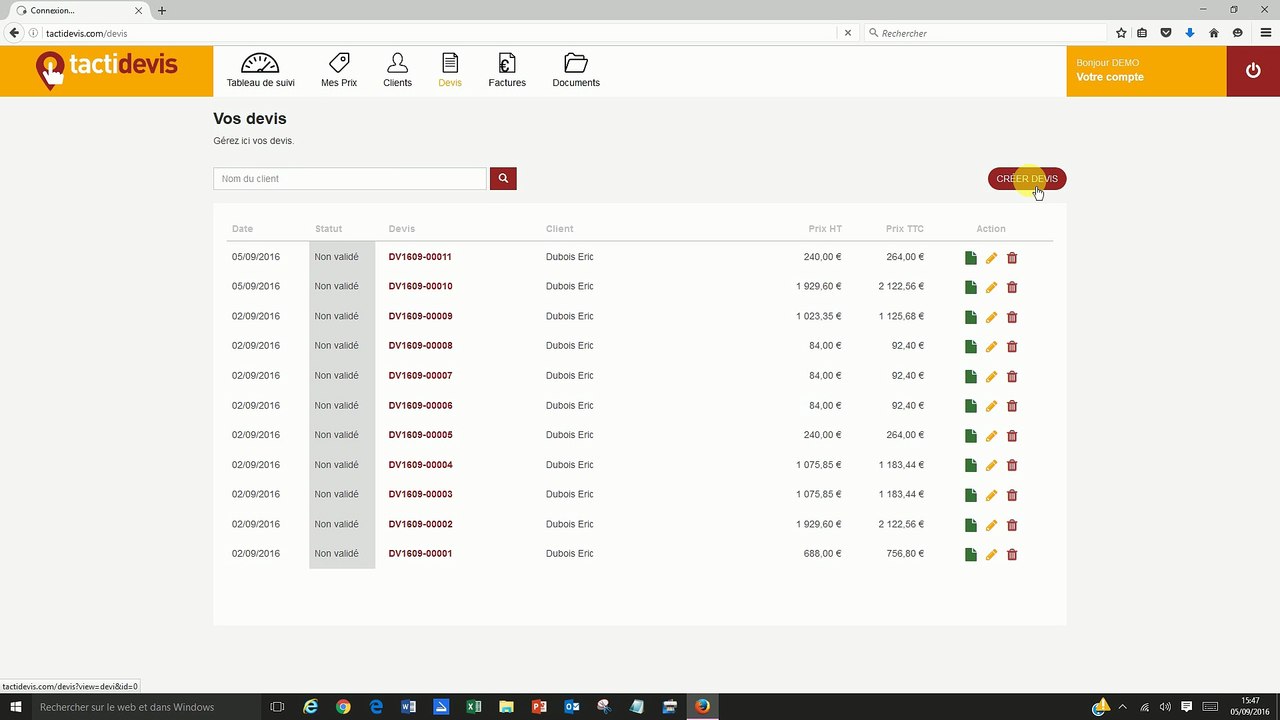The width and height of the screenshot is (1280, 720).
Task: Open the Factures section
Action: coord(507,70)
